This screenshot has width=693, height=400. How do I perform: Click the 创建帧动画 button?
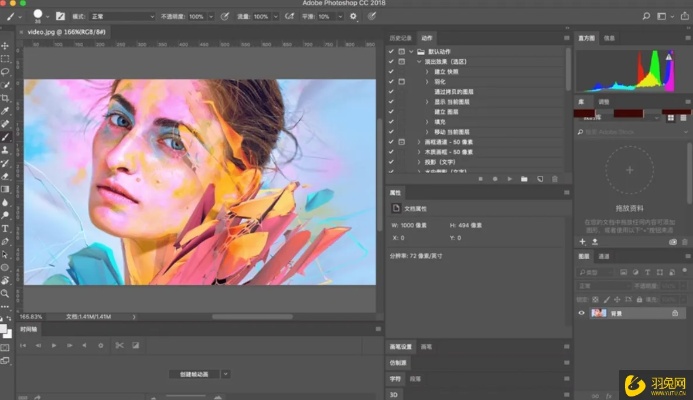[194, 374]
